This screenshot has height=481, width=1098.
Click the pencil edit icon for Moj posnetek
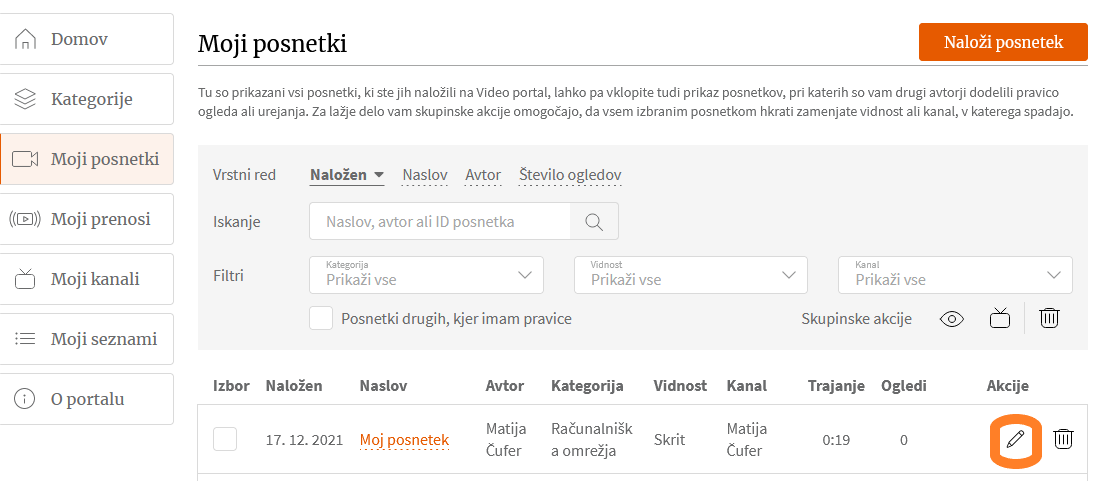pyautogui.click(x=1015, y=440)
